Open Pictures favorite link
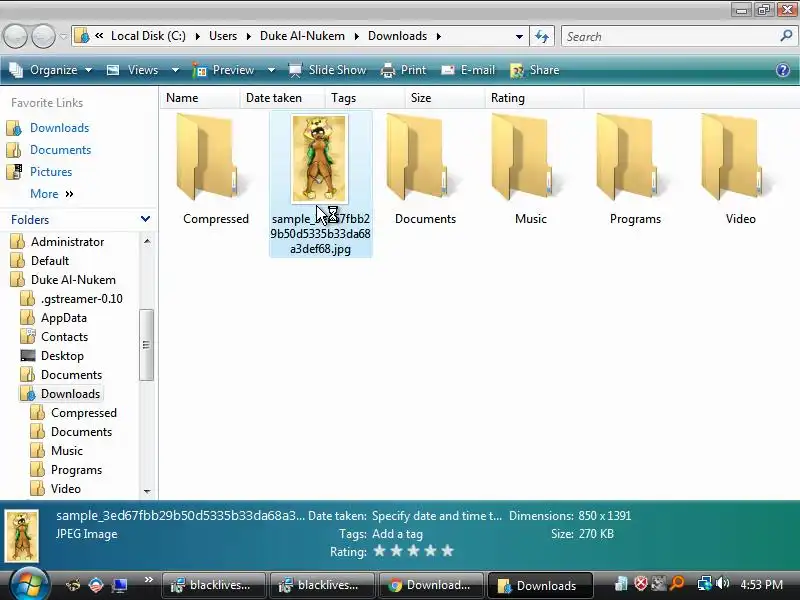The image size is (800, 600). (x=51, y=171)
